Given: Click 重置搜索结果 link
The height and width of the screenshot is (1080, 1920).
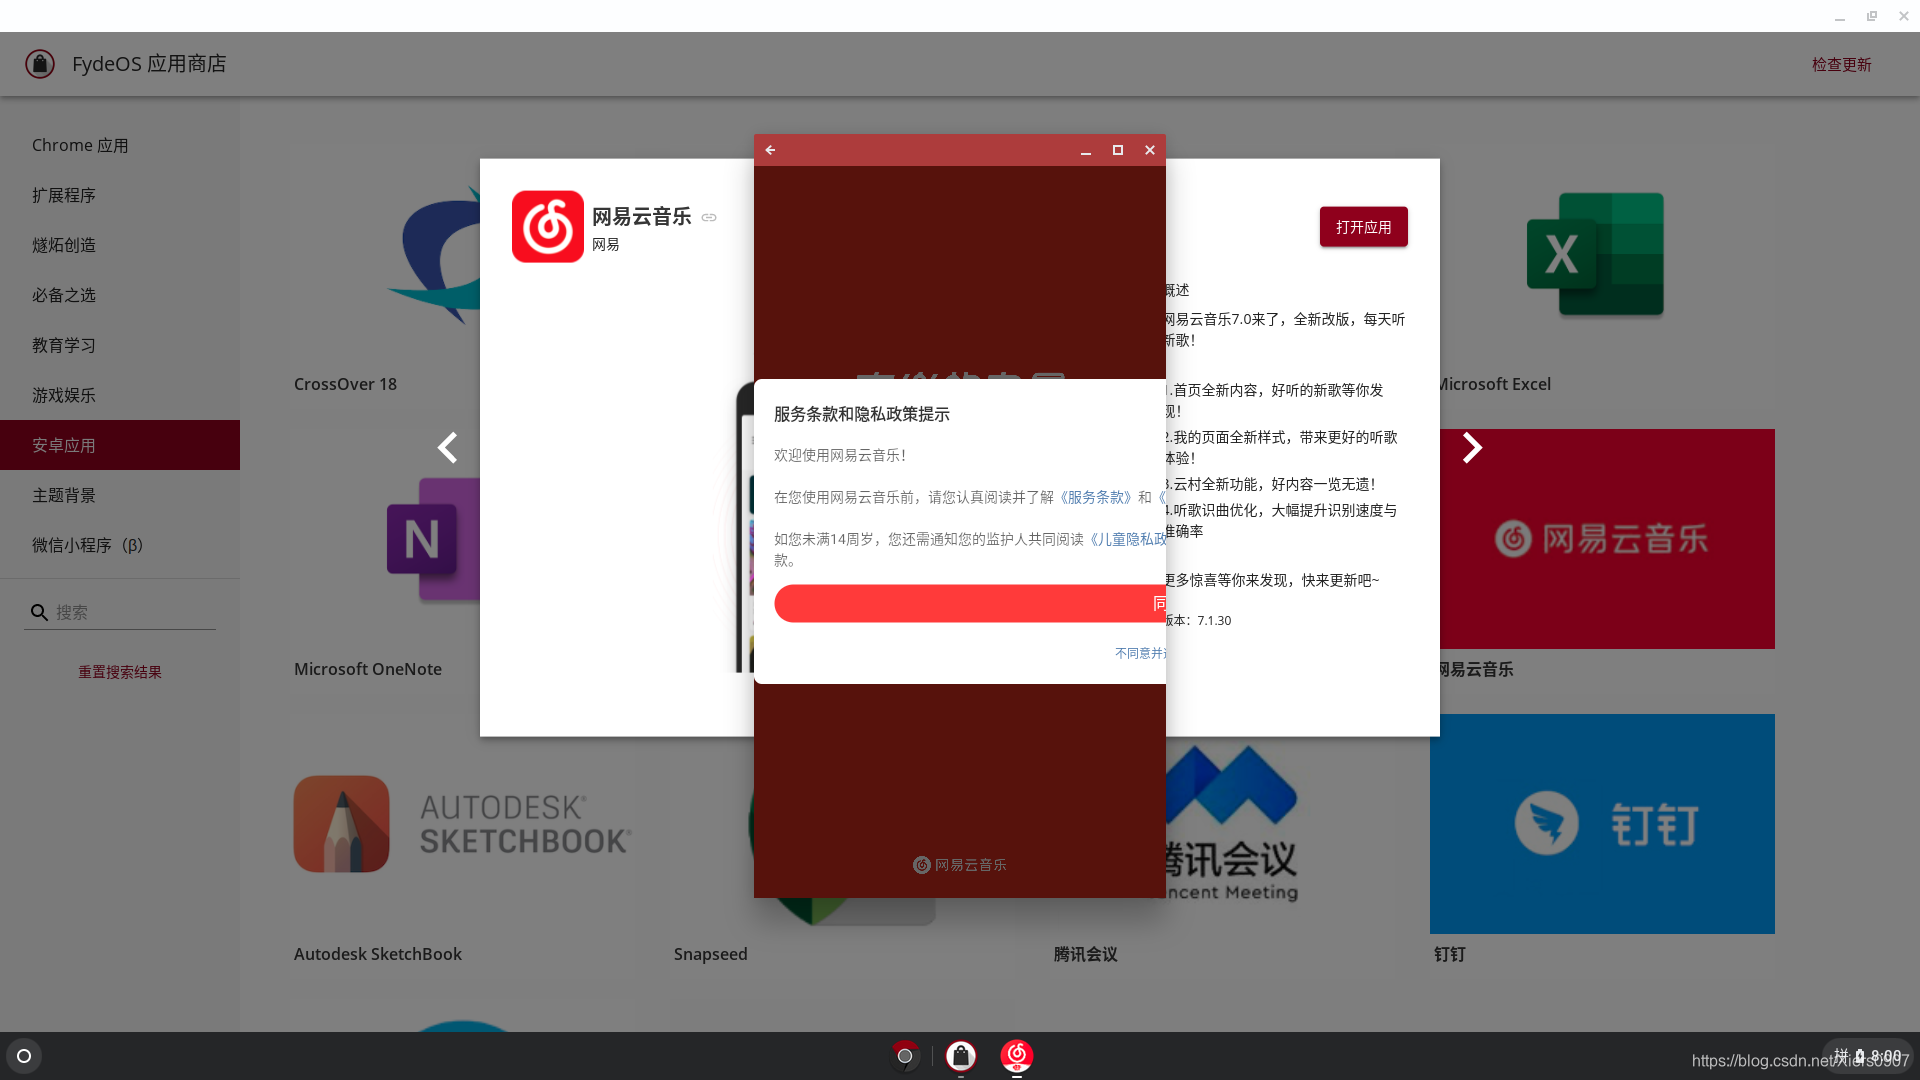Looking at the screenshot, I should [x=120, y=672].
